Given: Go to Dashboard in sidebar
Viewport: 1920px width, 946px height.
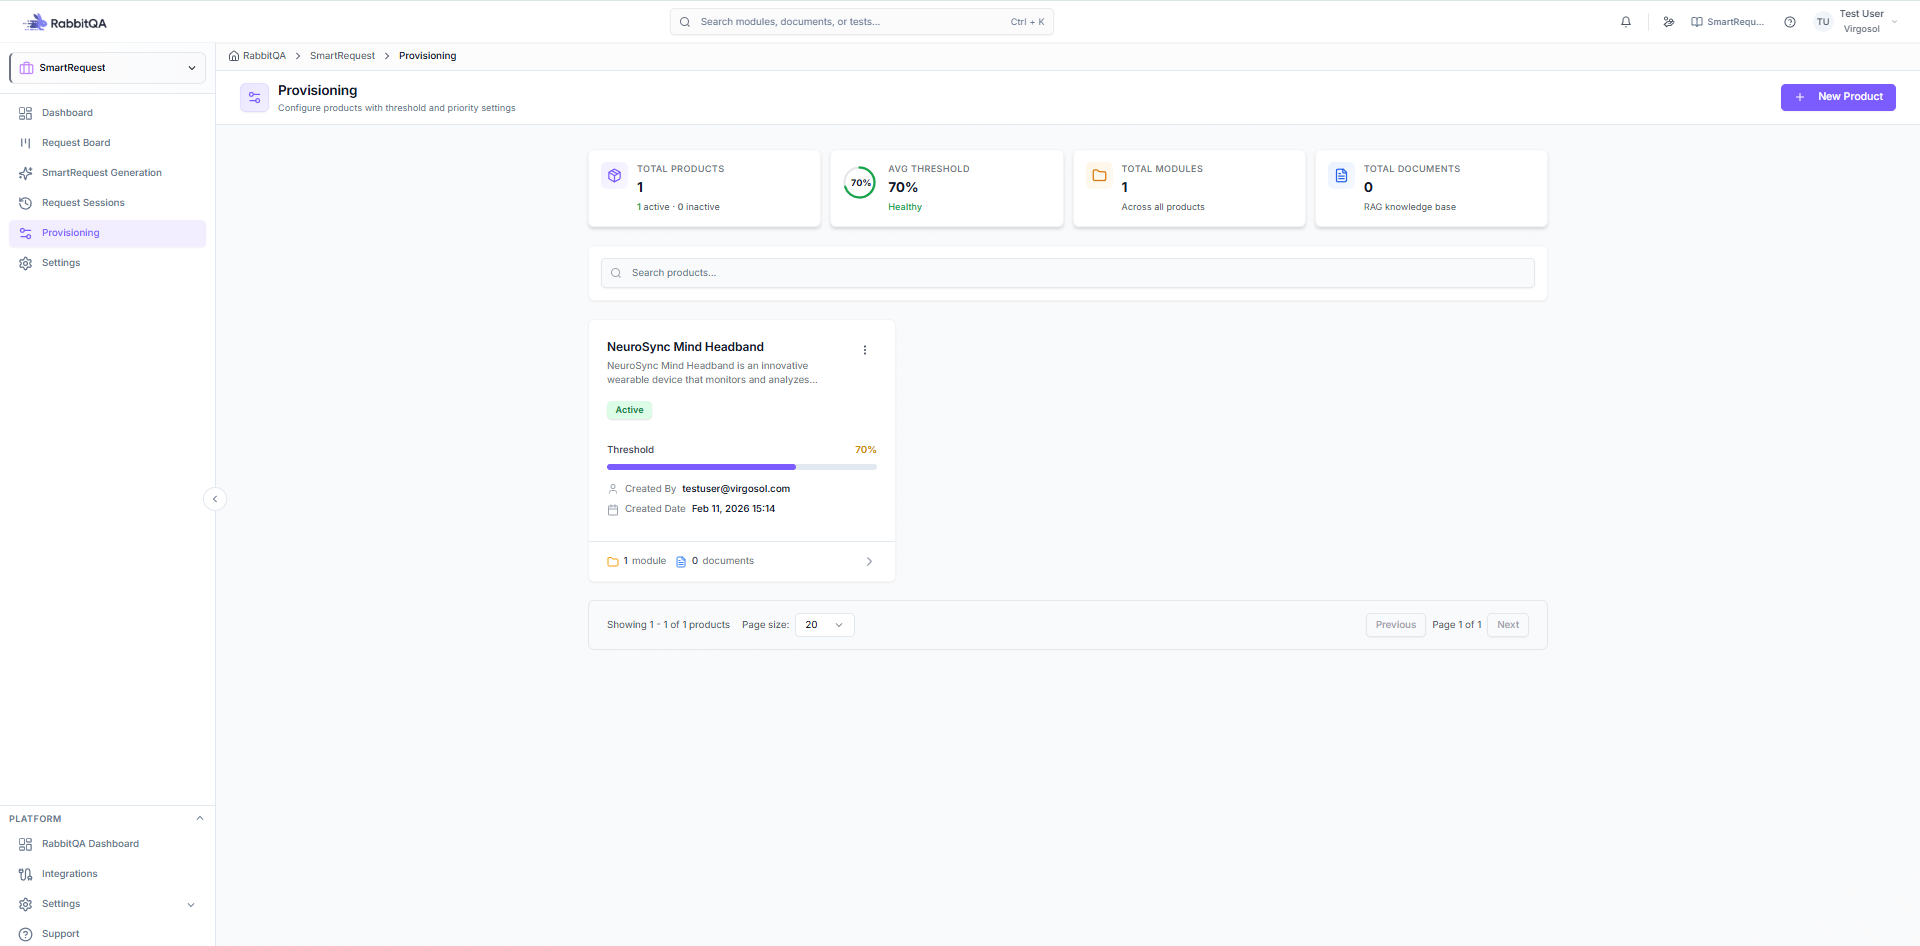Looking at the screenshot, I should [x=108, y=113].
